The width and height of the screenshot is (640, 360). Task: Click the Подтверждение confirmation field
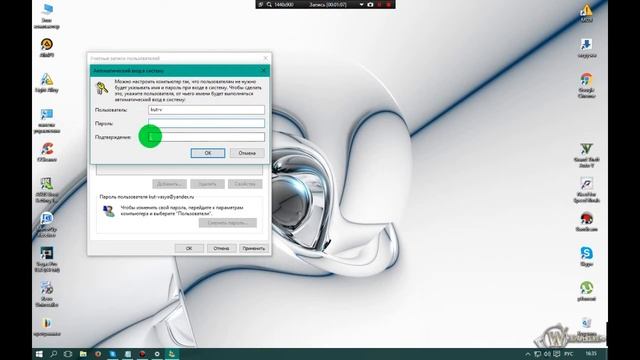click(206, 137)
